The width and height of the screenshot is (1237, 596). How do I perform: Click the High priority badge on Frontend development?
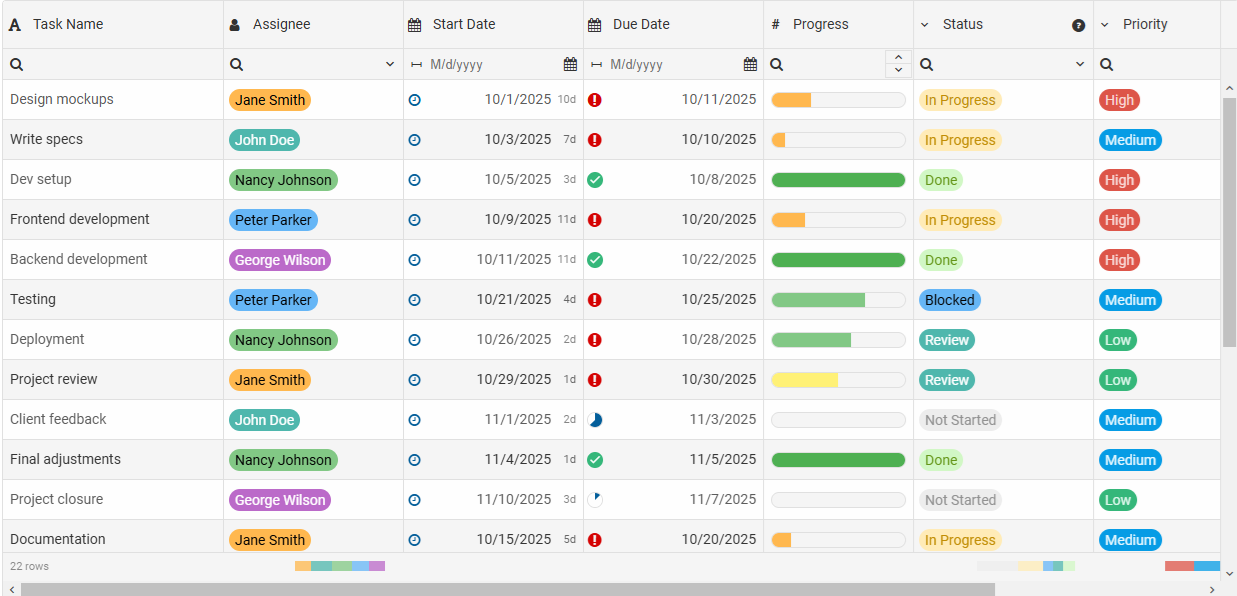(1119, 220)
